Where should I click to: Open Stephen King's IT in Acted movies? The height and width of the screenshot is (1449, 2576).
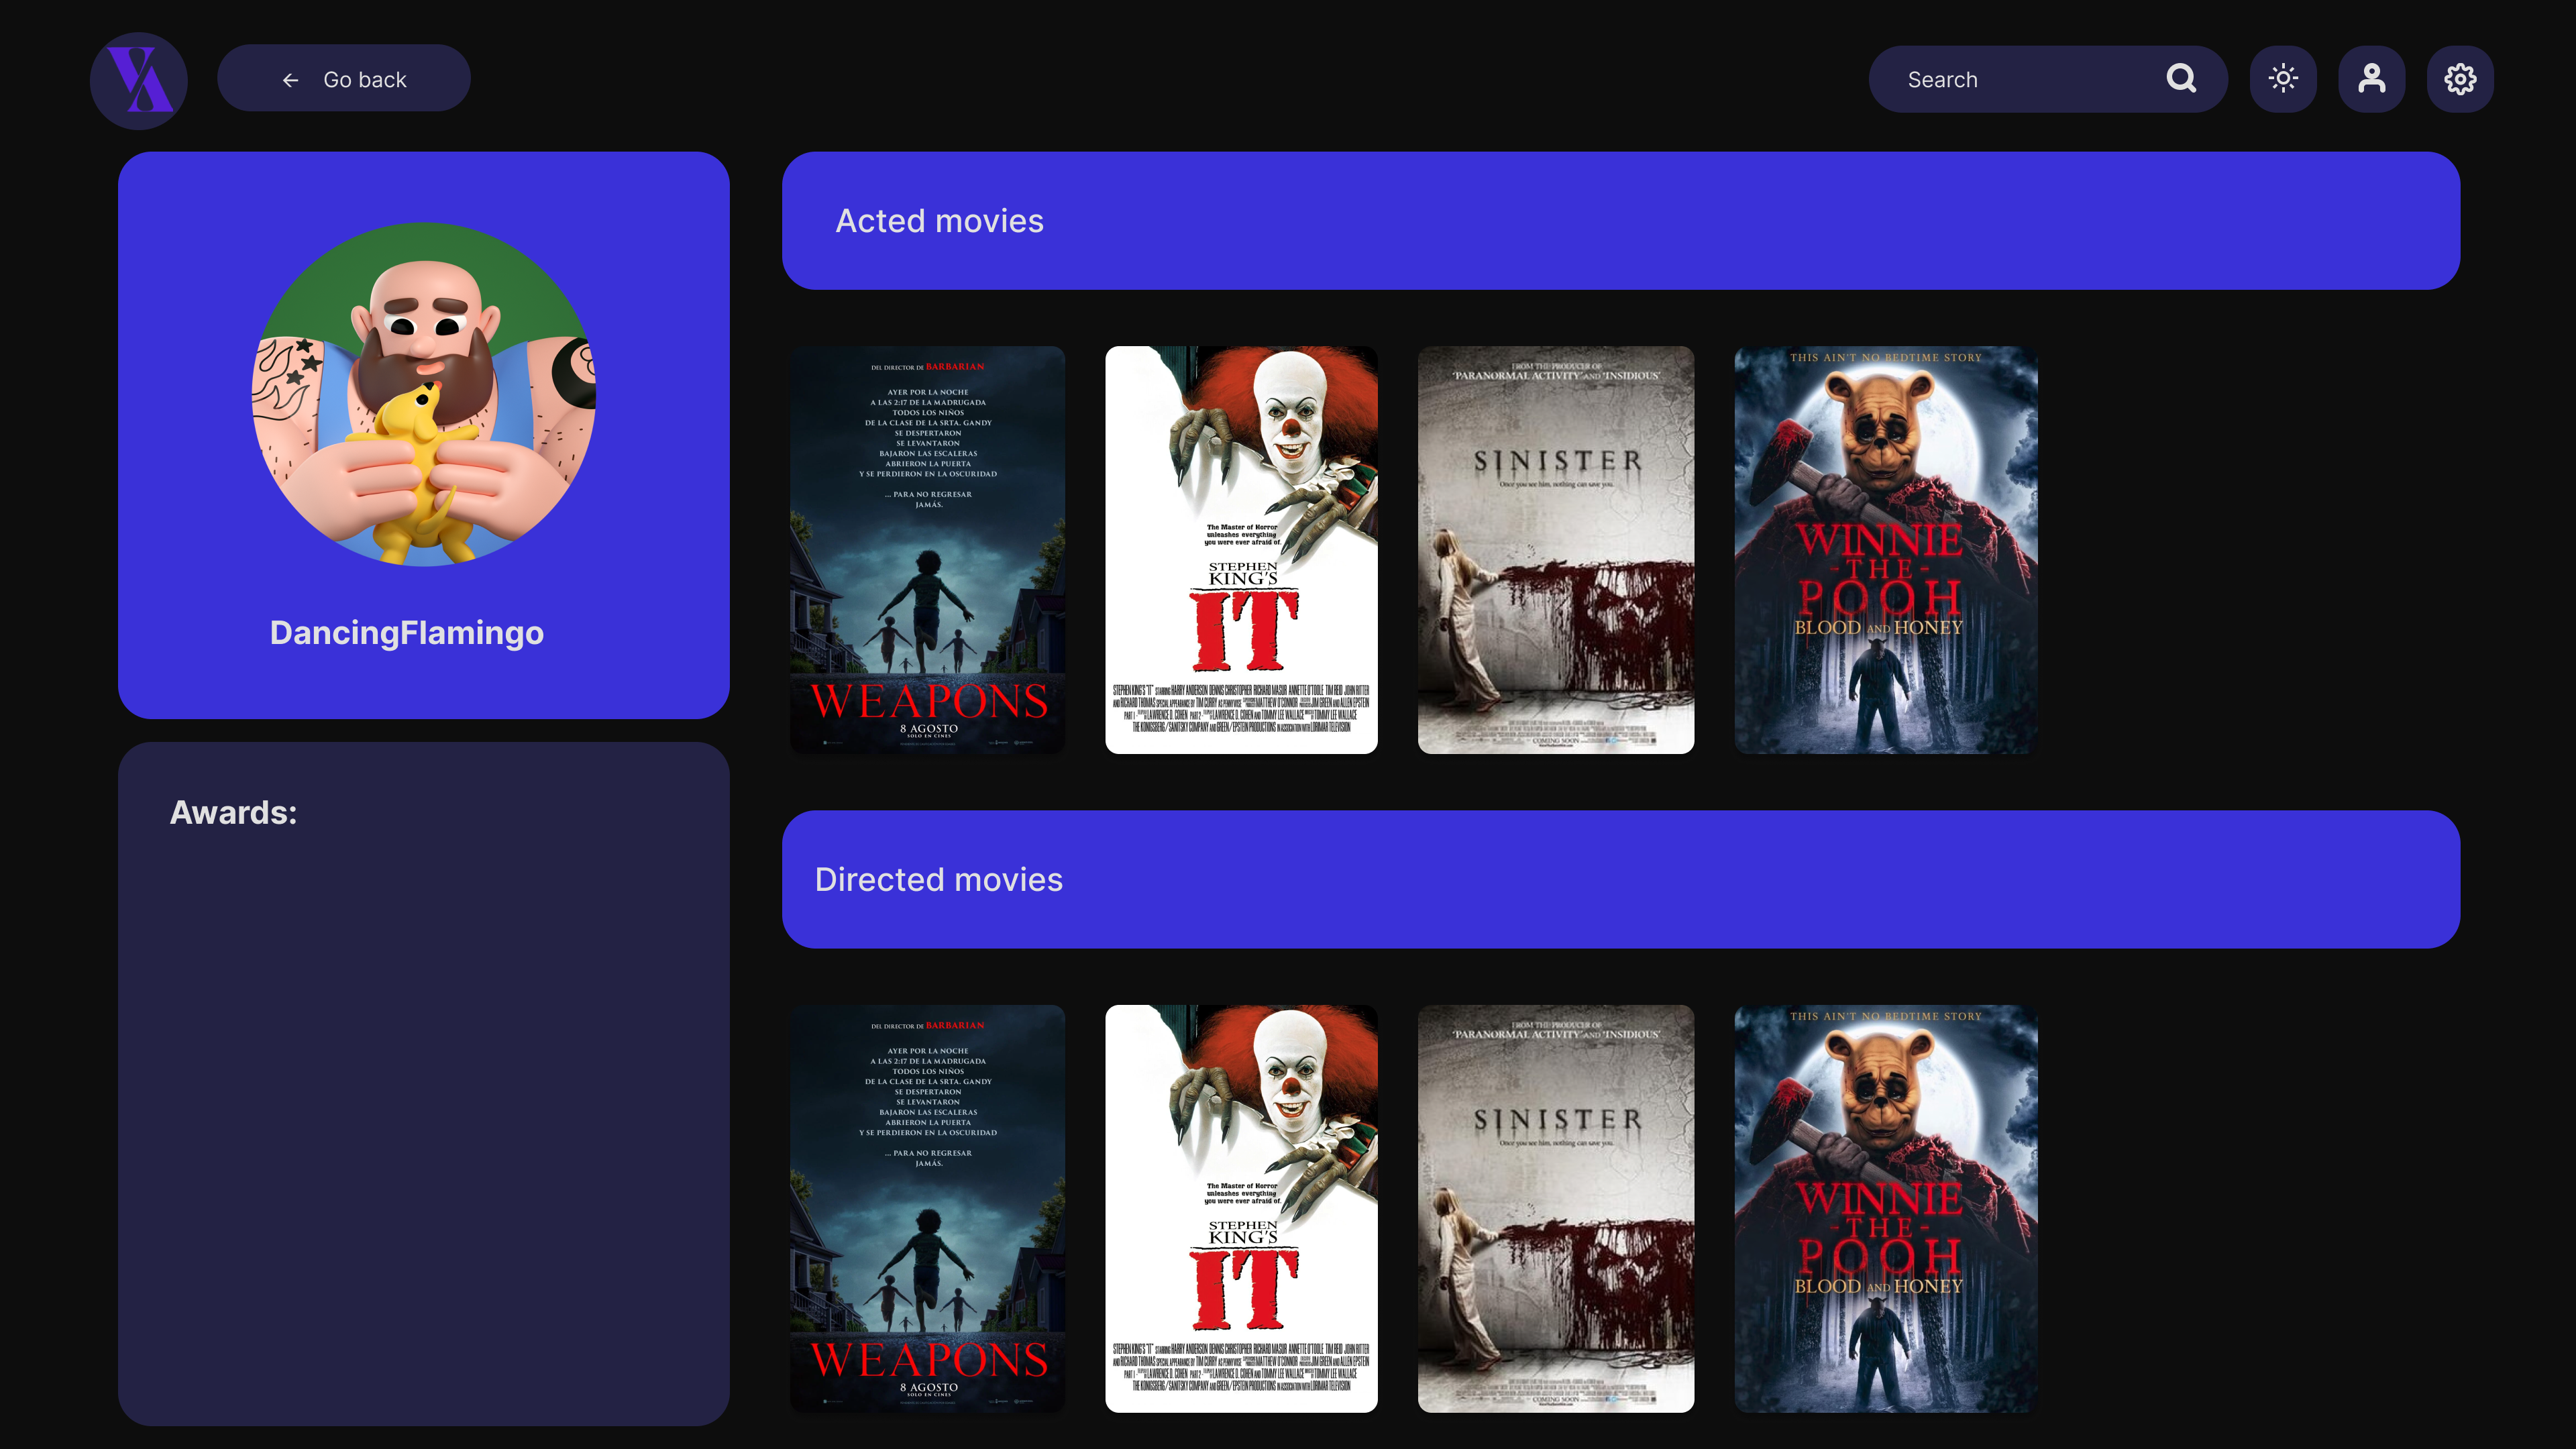[1241, 550]
